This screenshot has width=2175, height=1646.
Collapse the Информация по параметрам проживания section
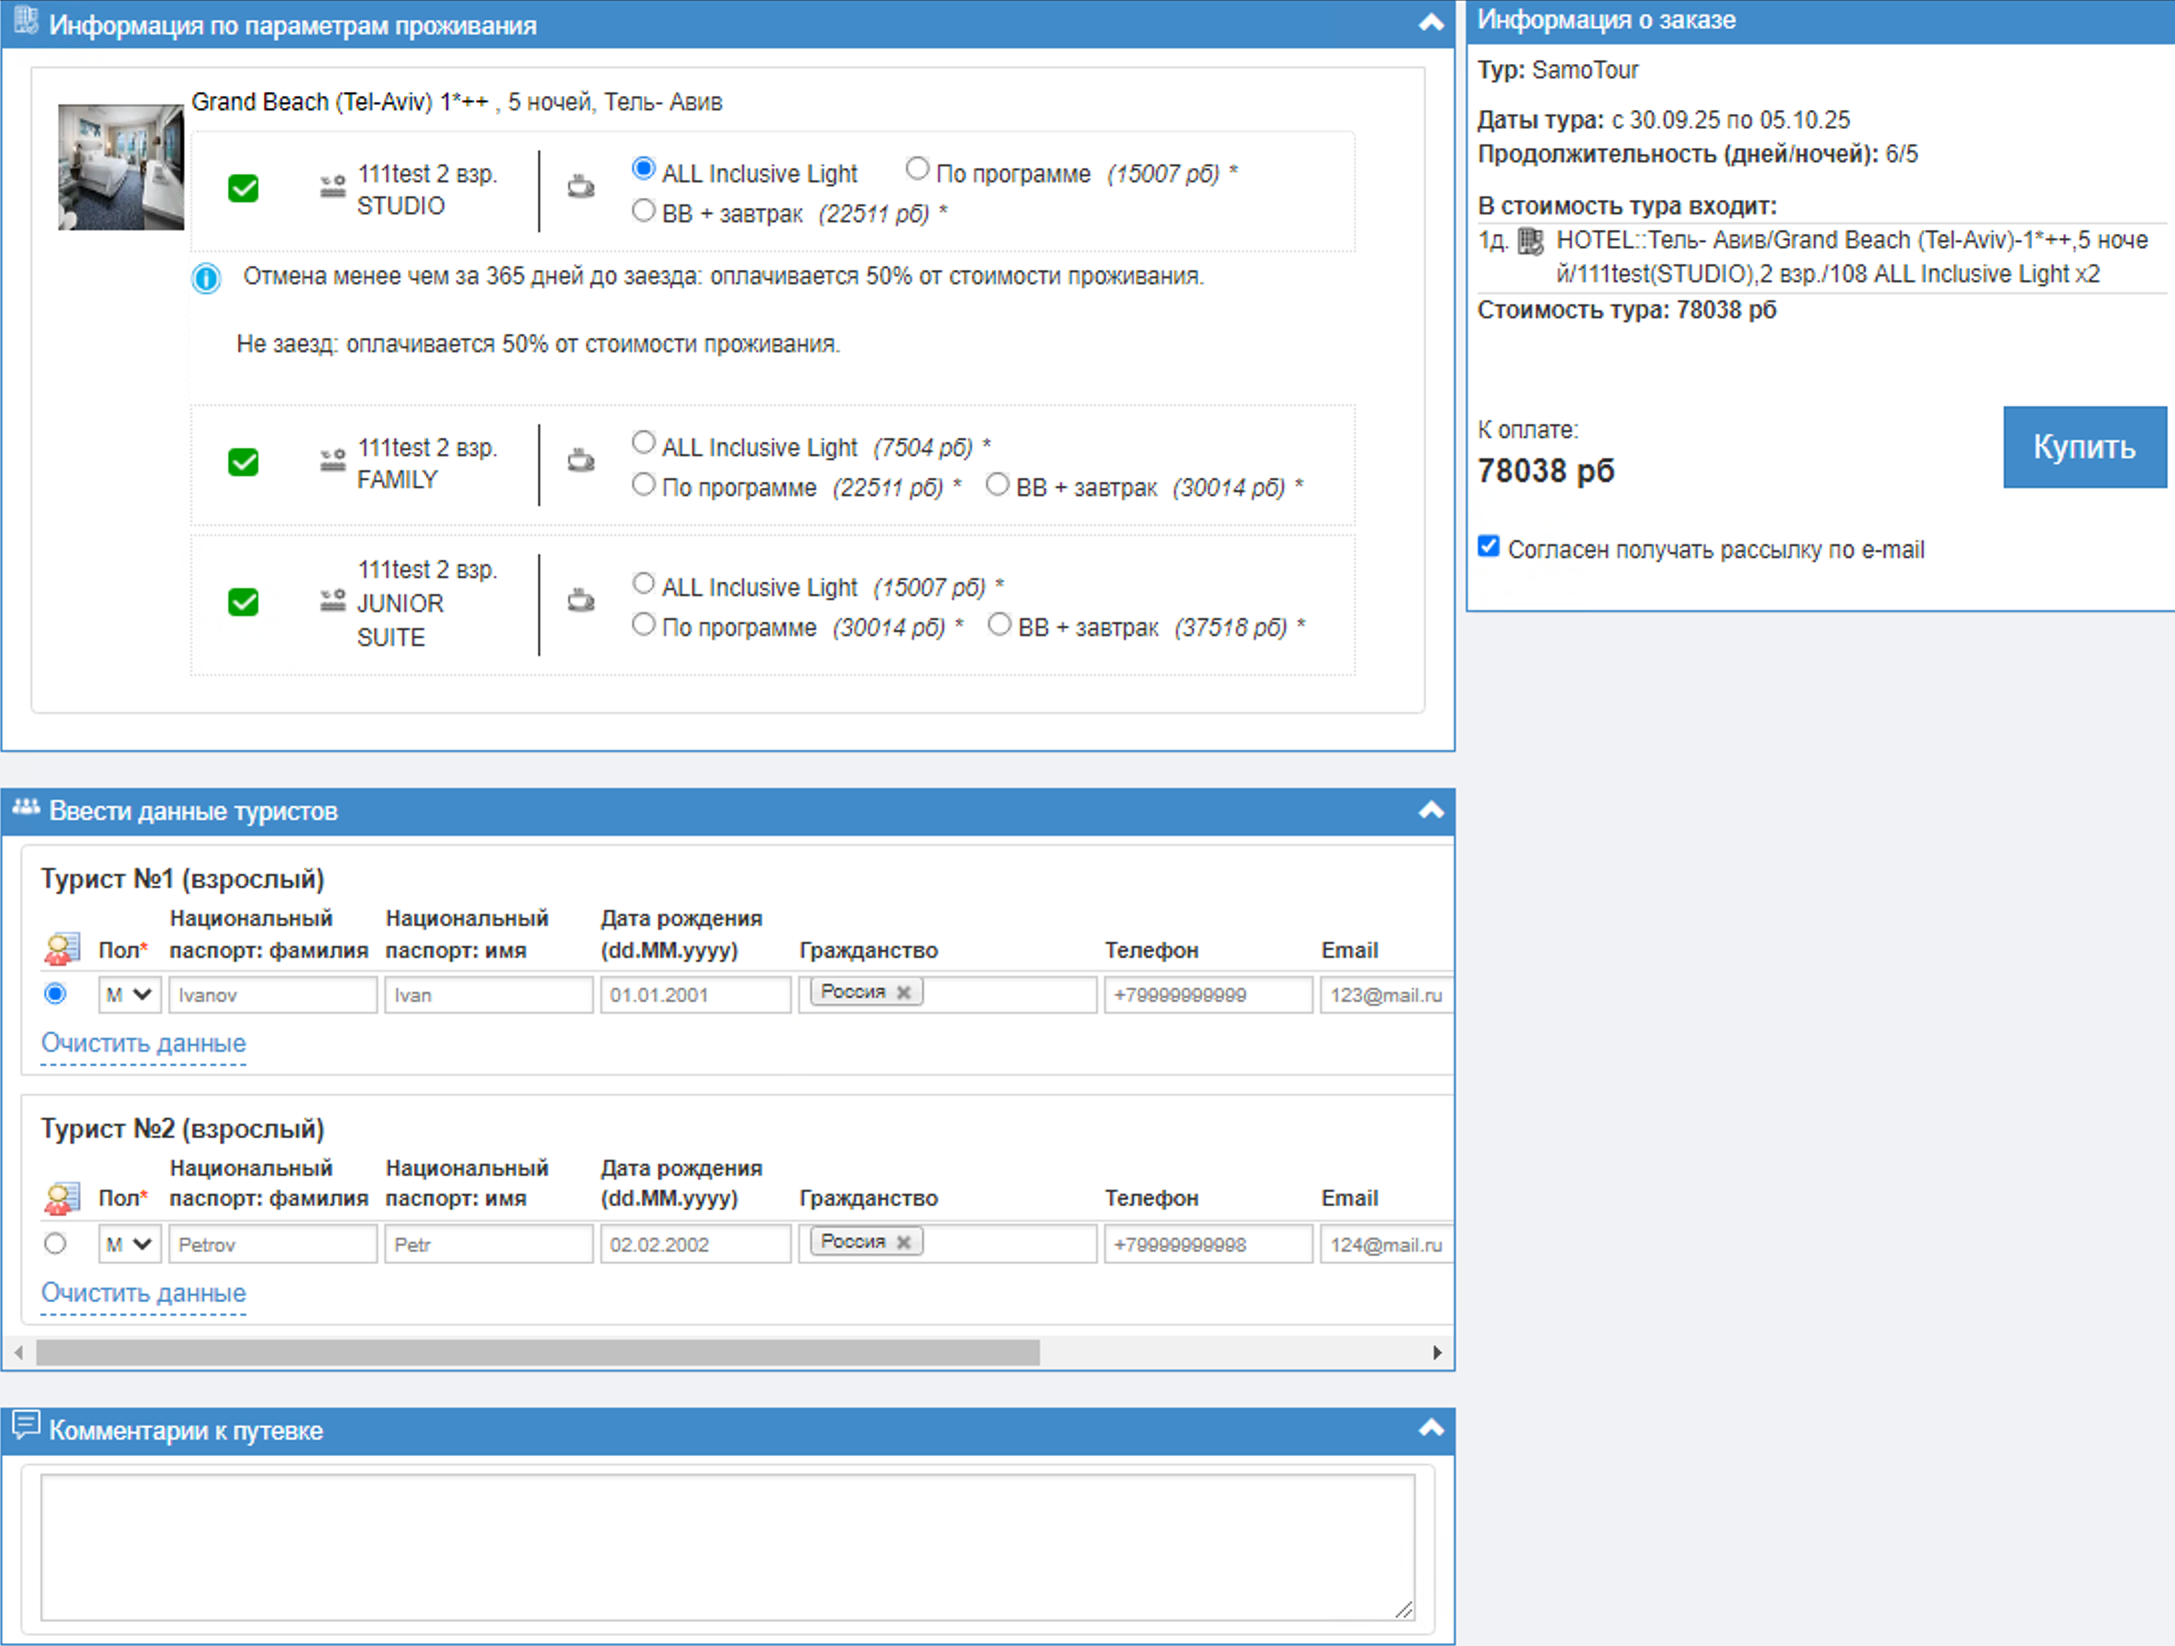coord(1431,23)
